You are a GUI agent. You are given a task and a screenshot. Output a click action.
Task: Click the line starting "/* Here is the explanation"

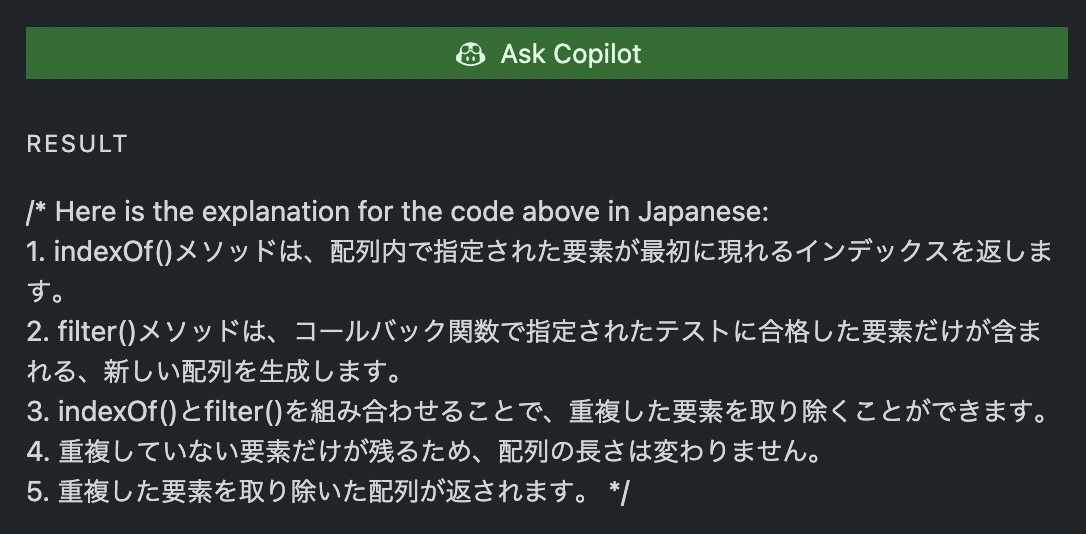click(x=398, y=211)
